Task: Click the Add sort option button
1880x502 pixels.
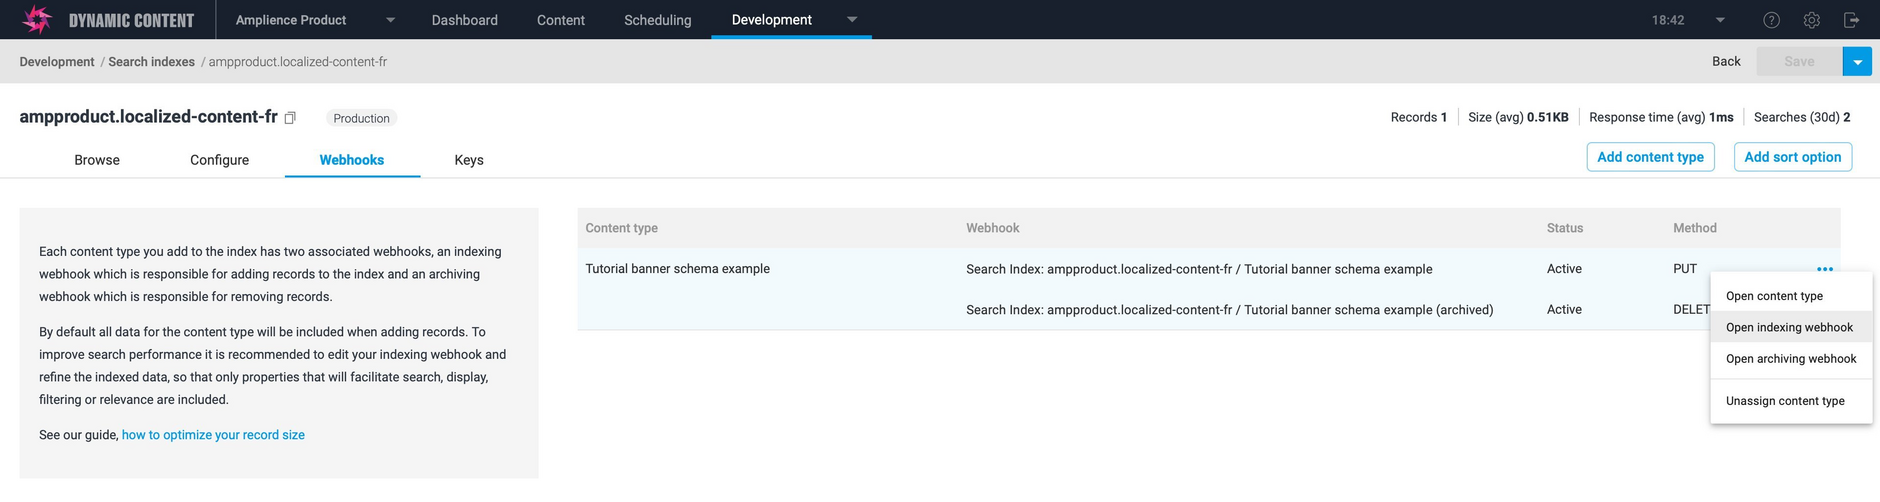Action: pos(1792,157)
